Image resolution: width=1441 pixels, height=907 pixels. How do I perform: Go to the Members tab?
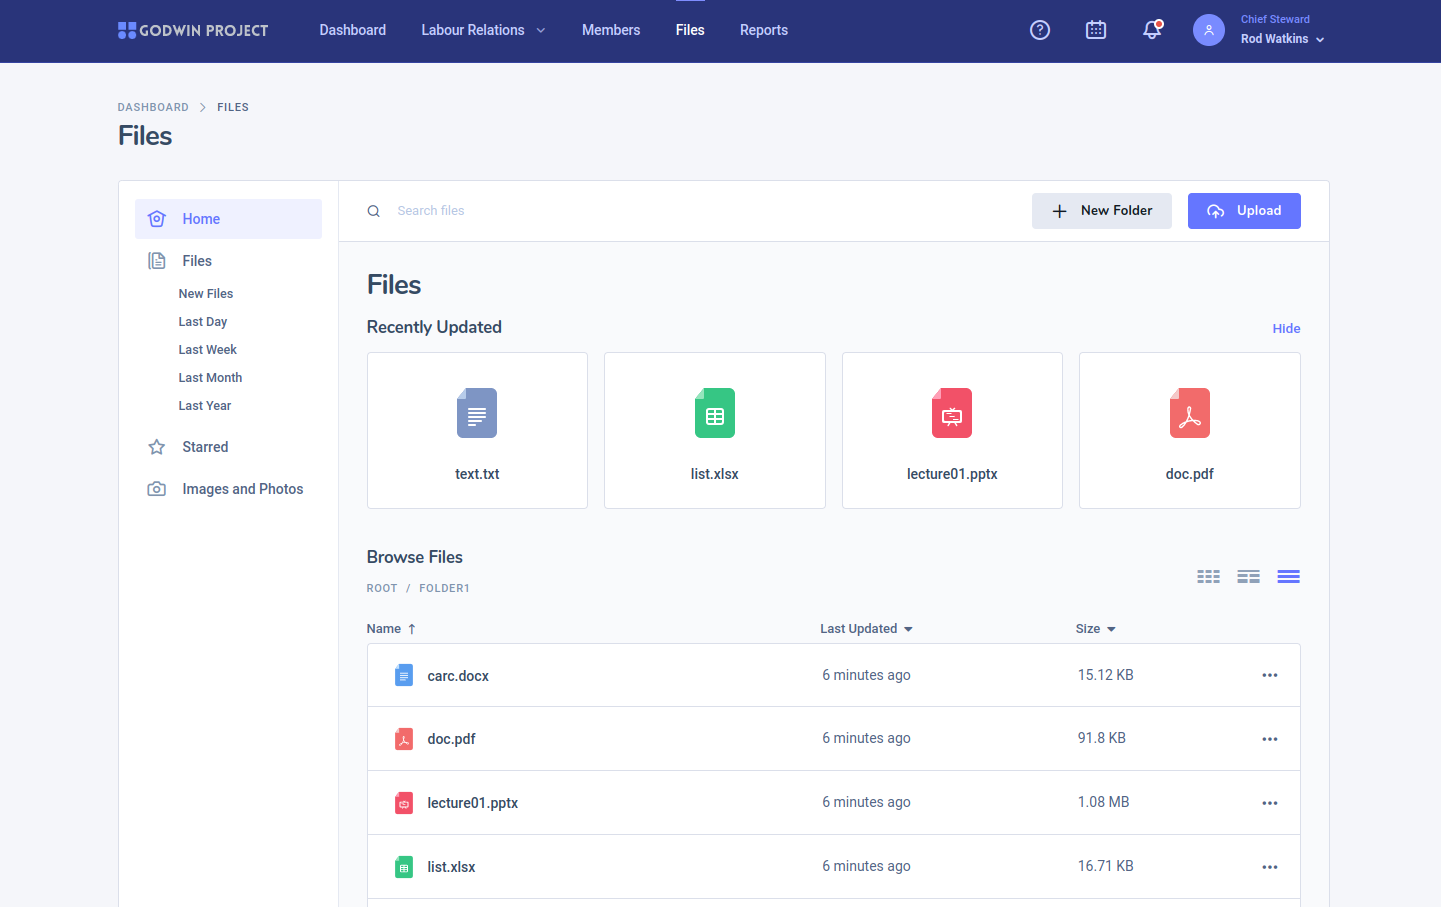click(x=610, y=30)
